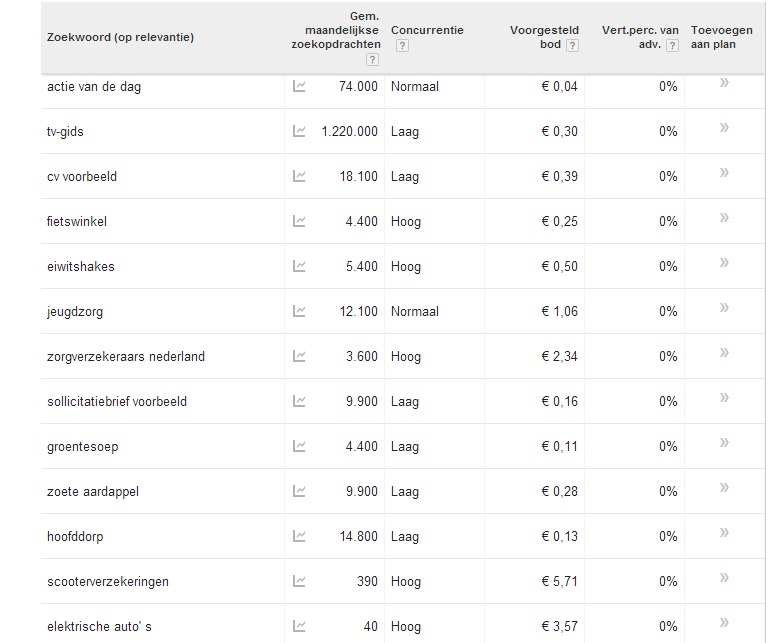Sort by Zoekwoord (op relevantie) header
Screen dimensions: 770x643
[120, 37]
